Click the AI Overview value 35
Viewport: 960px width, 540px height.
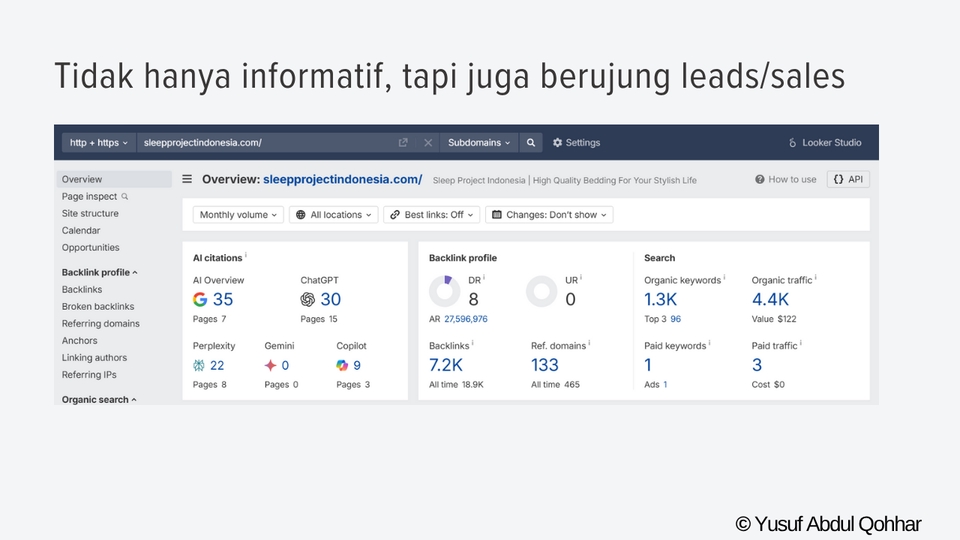[223, 299]
